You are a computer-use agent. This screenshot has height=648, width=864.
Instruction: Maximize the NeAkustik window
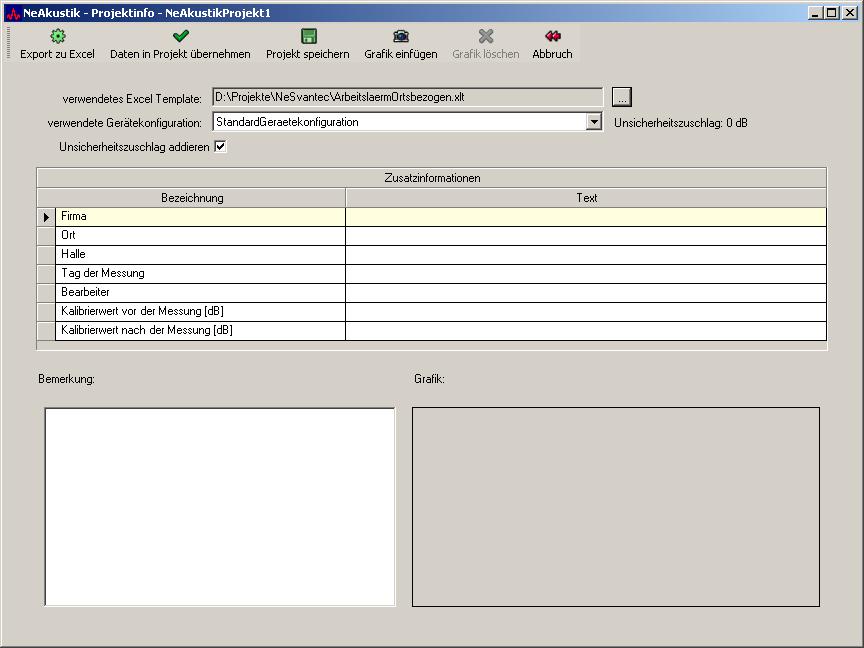[x=832, y=13]
